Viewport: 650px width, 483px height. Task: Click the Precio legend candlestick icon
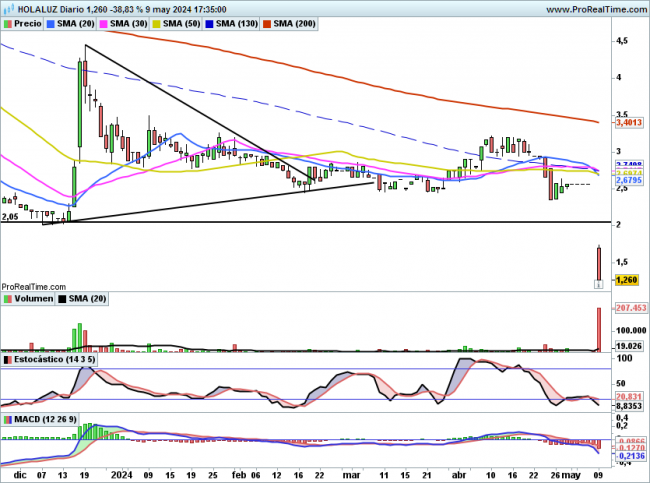pos(8,22)
